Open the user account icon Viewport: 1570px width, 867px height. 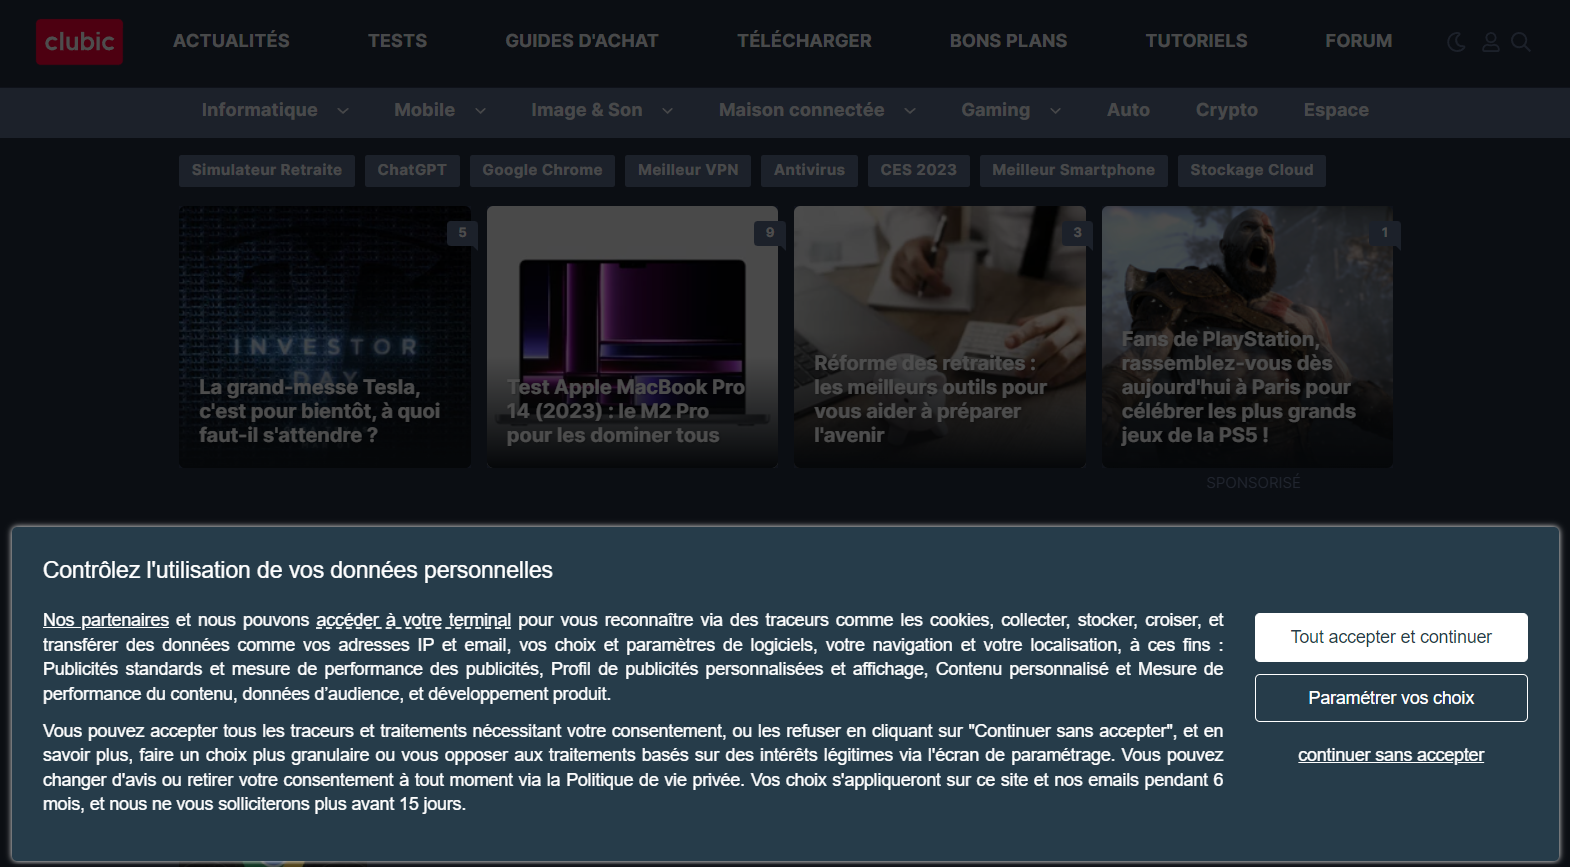[x=1490, y=42]
